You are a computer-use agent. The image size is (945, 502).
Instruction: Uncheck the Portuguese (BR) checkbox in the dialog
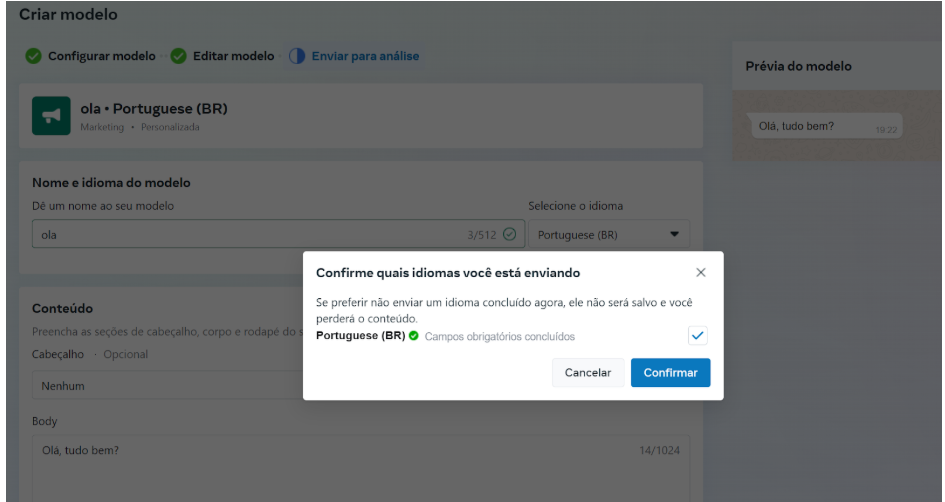pyautogui.click(x=697, y=336)
